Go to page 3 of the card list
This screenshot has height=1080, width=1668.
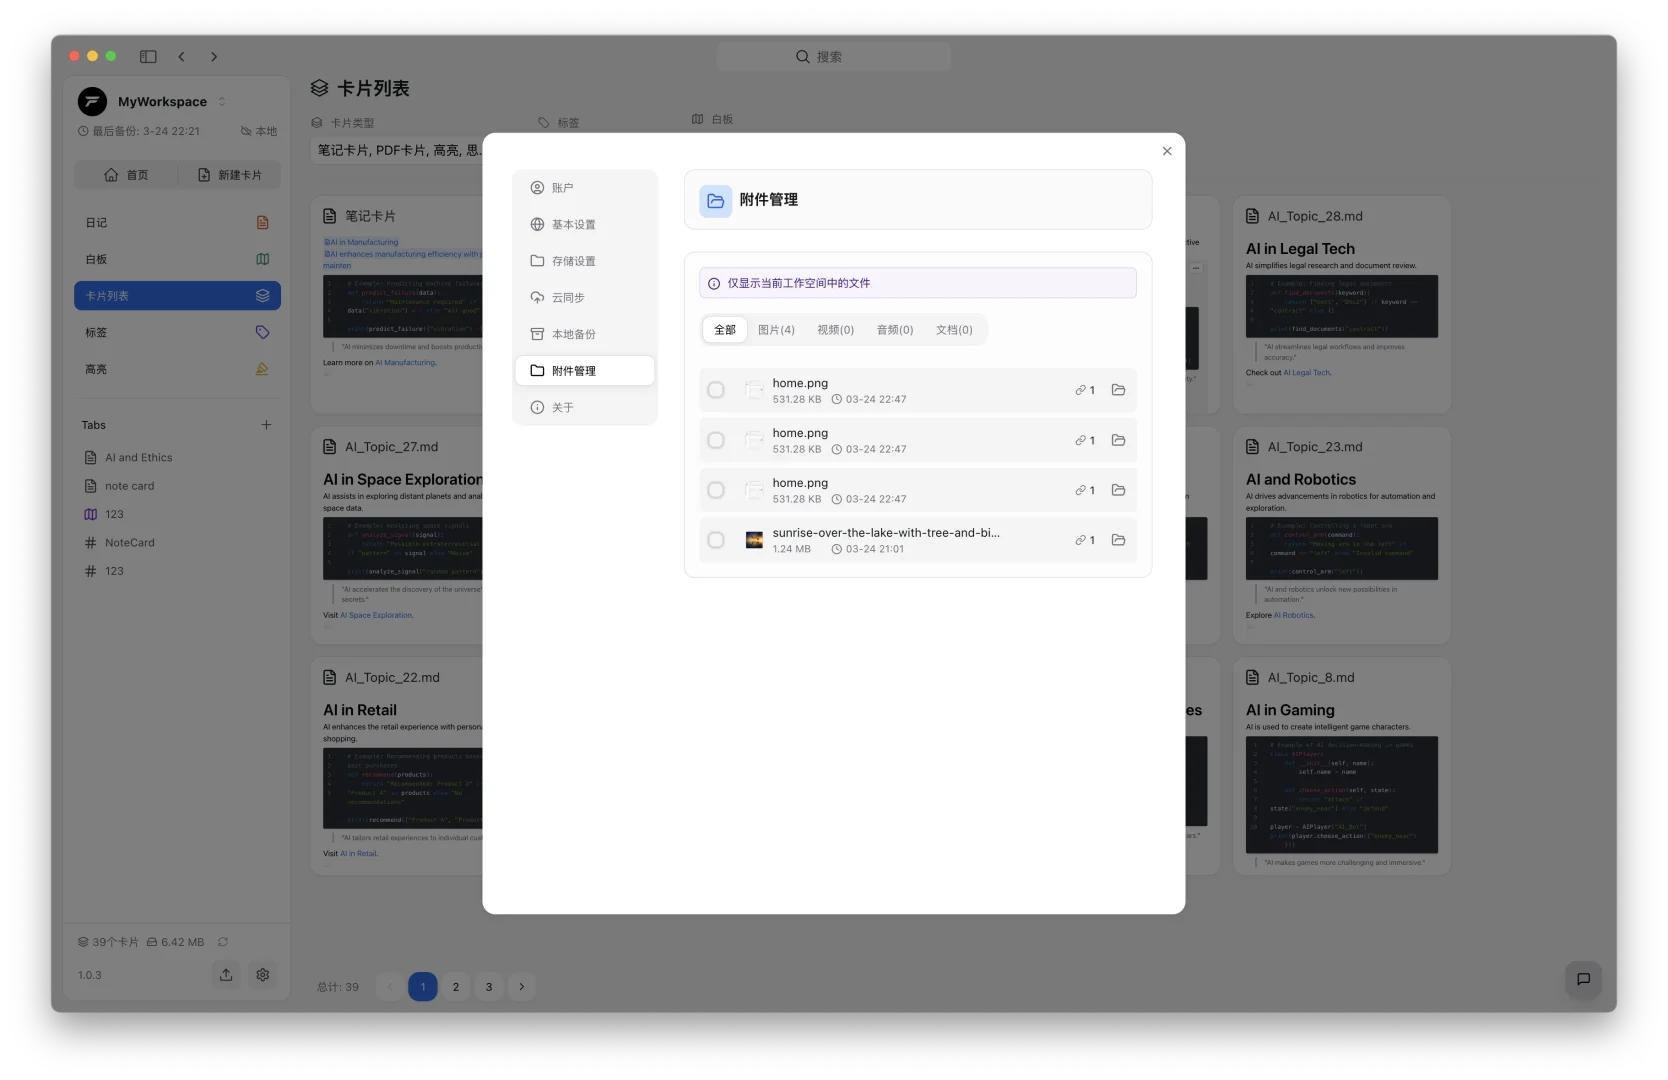point(489,987)
